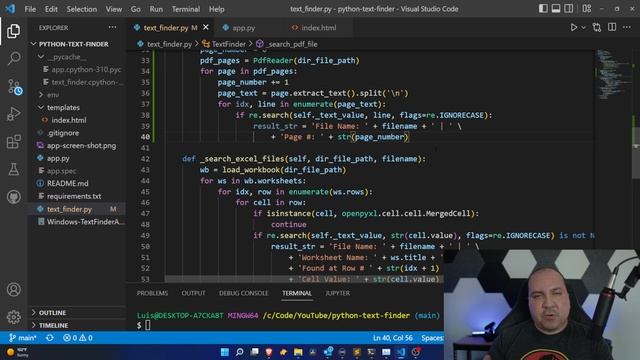Open the Windows taskbar search icon
Image resolution: width=640 pixels, height=360 pixels.
(x=240, y=352)
